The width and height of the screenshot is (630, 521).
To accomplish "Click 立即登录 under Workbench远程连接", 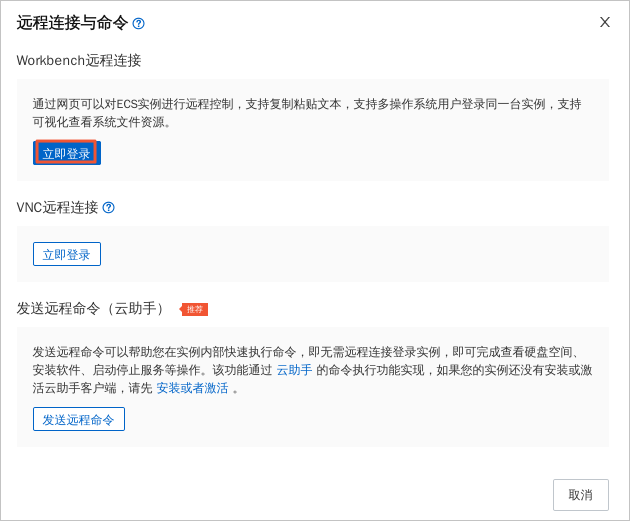I will pos(67,153).
